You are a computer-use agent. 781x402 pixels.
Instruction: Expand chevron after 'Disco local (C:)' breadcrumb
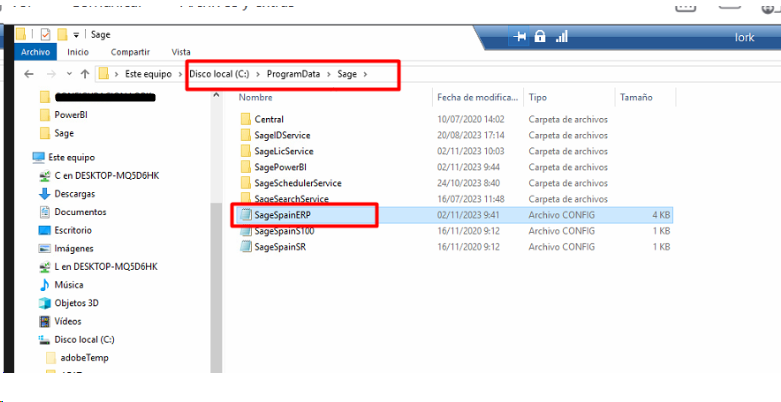tap(258, 74)
